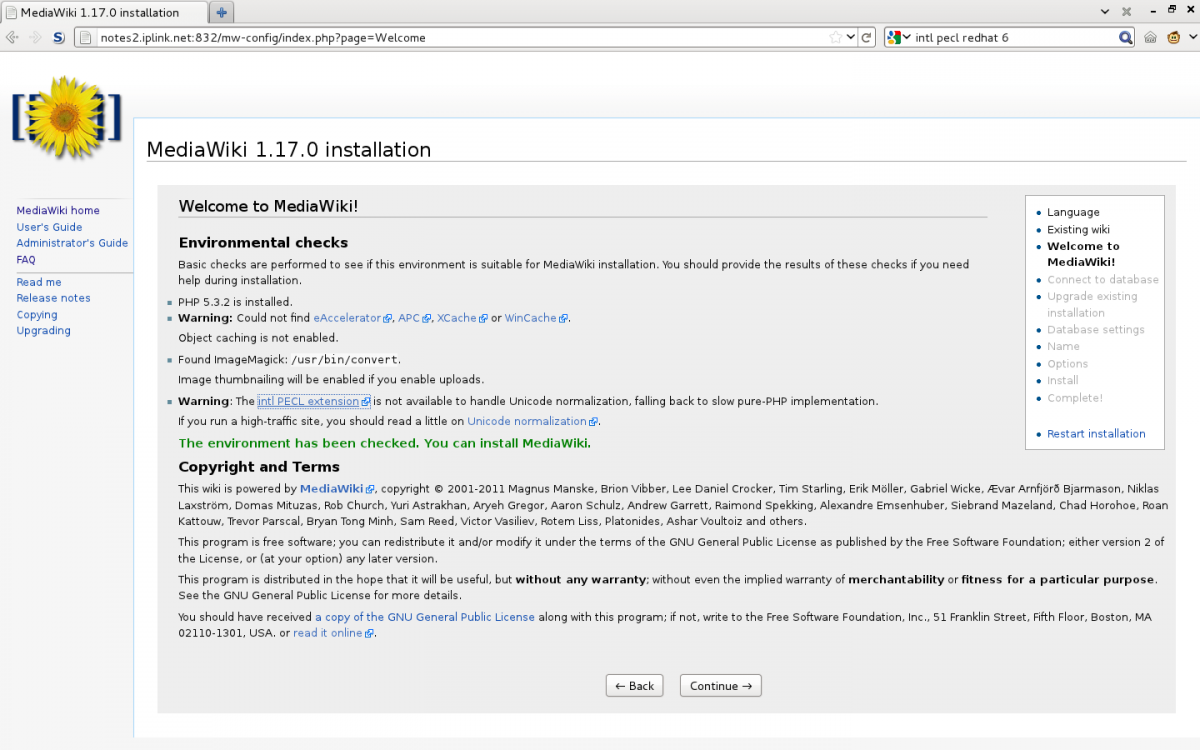The height and width of the screenshot is (750, 1200).
Task: Open a new browser tab with plus icon
Action: [x=221, y=12]
